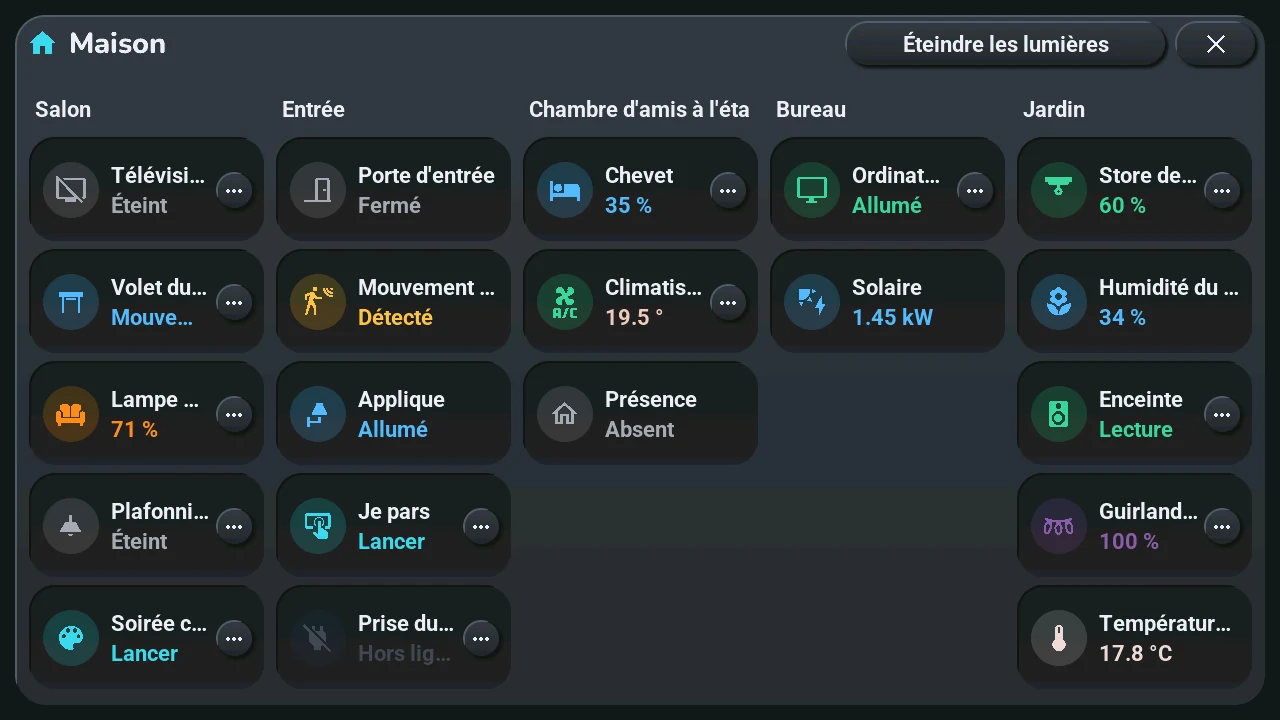Open more options for Je pars
The width and height of the screenshot is (1280, 720).
(x=481, y=525)
